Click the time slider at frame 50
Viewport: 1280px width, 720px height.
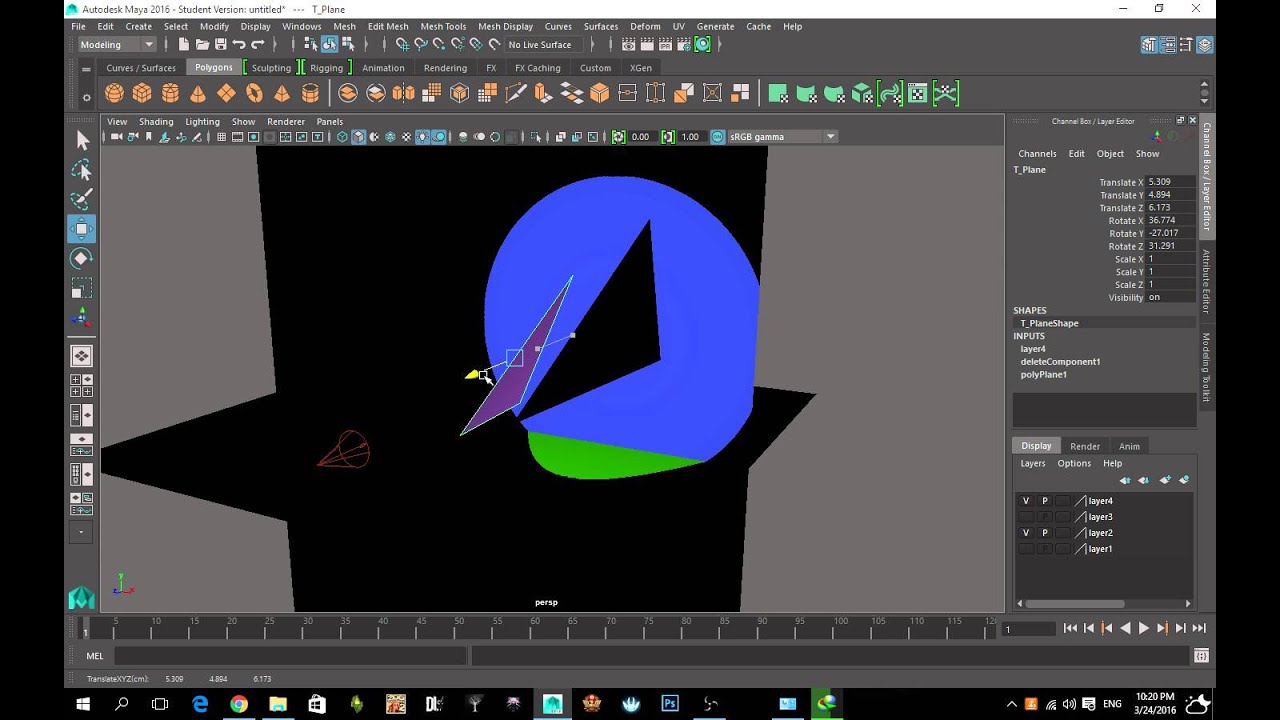click(459, 628)
